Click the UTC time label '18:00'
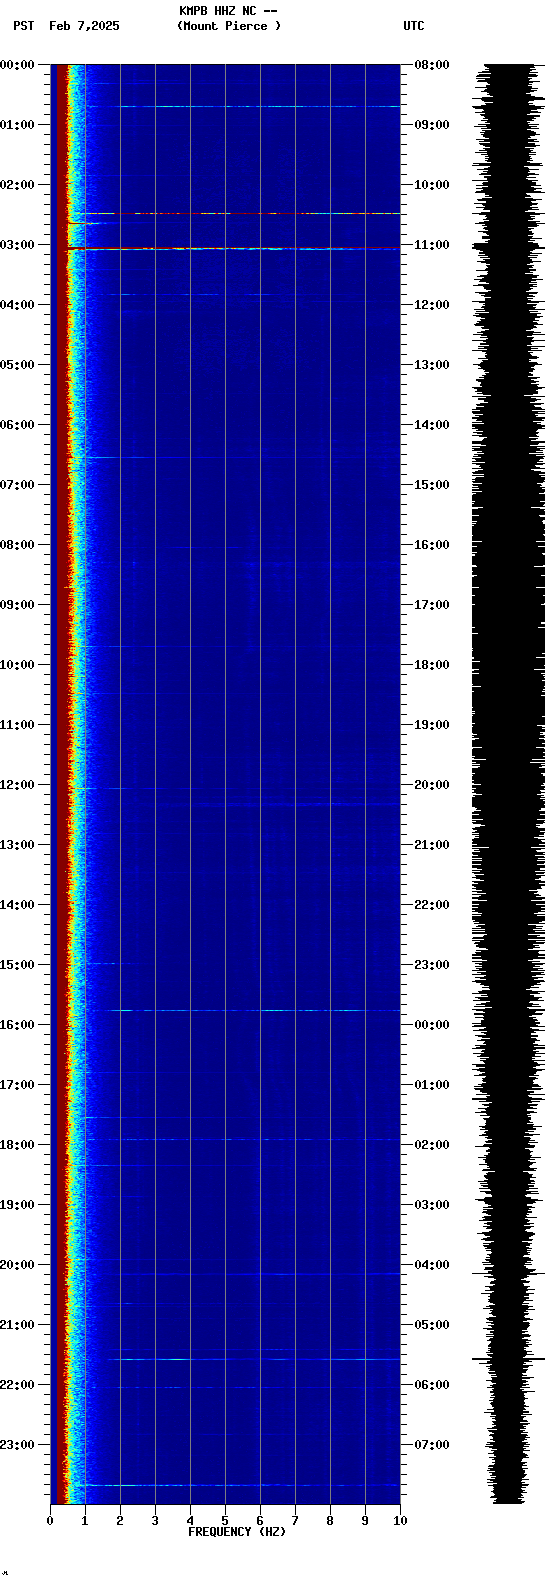The image size is (552, 1584). (x=431, y=665)
